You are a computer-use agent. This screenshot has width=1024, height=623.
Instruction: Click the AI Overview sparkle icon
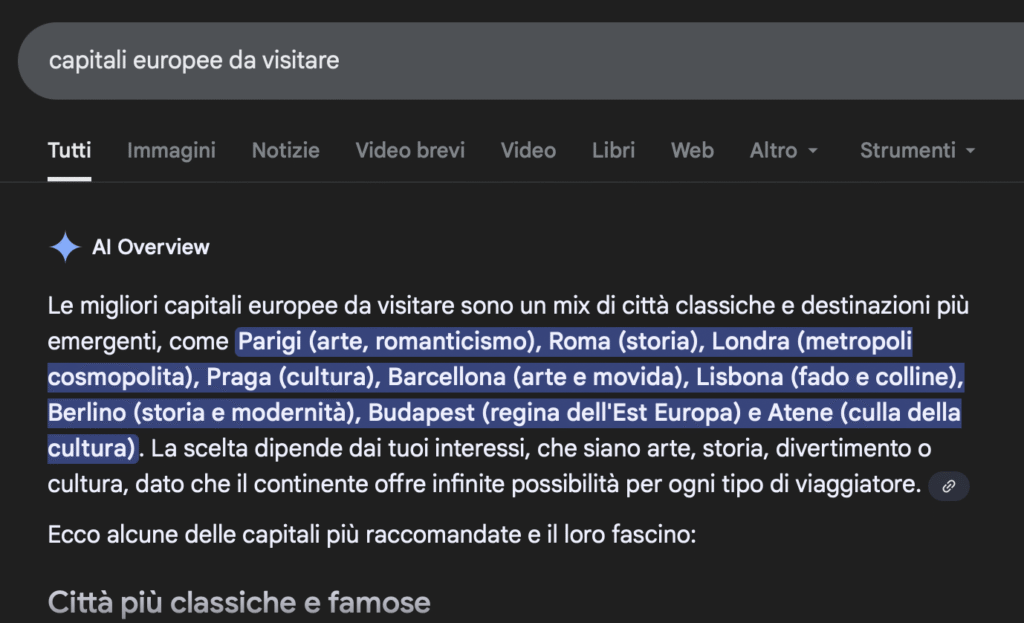pyautogui.click(x=65, y=247)
